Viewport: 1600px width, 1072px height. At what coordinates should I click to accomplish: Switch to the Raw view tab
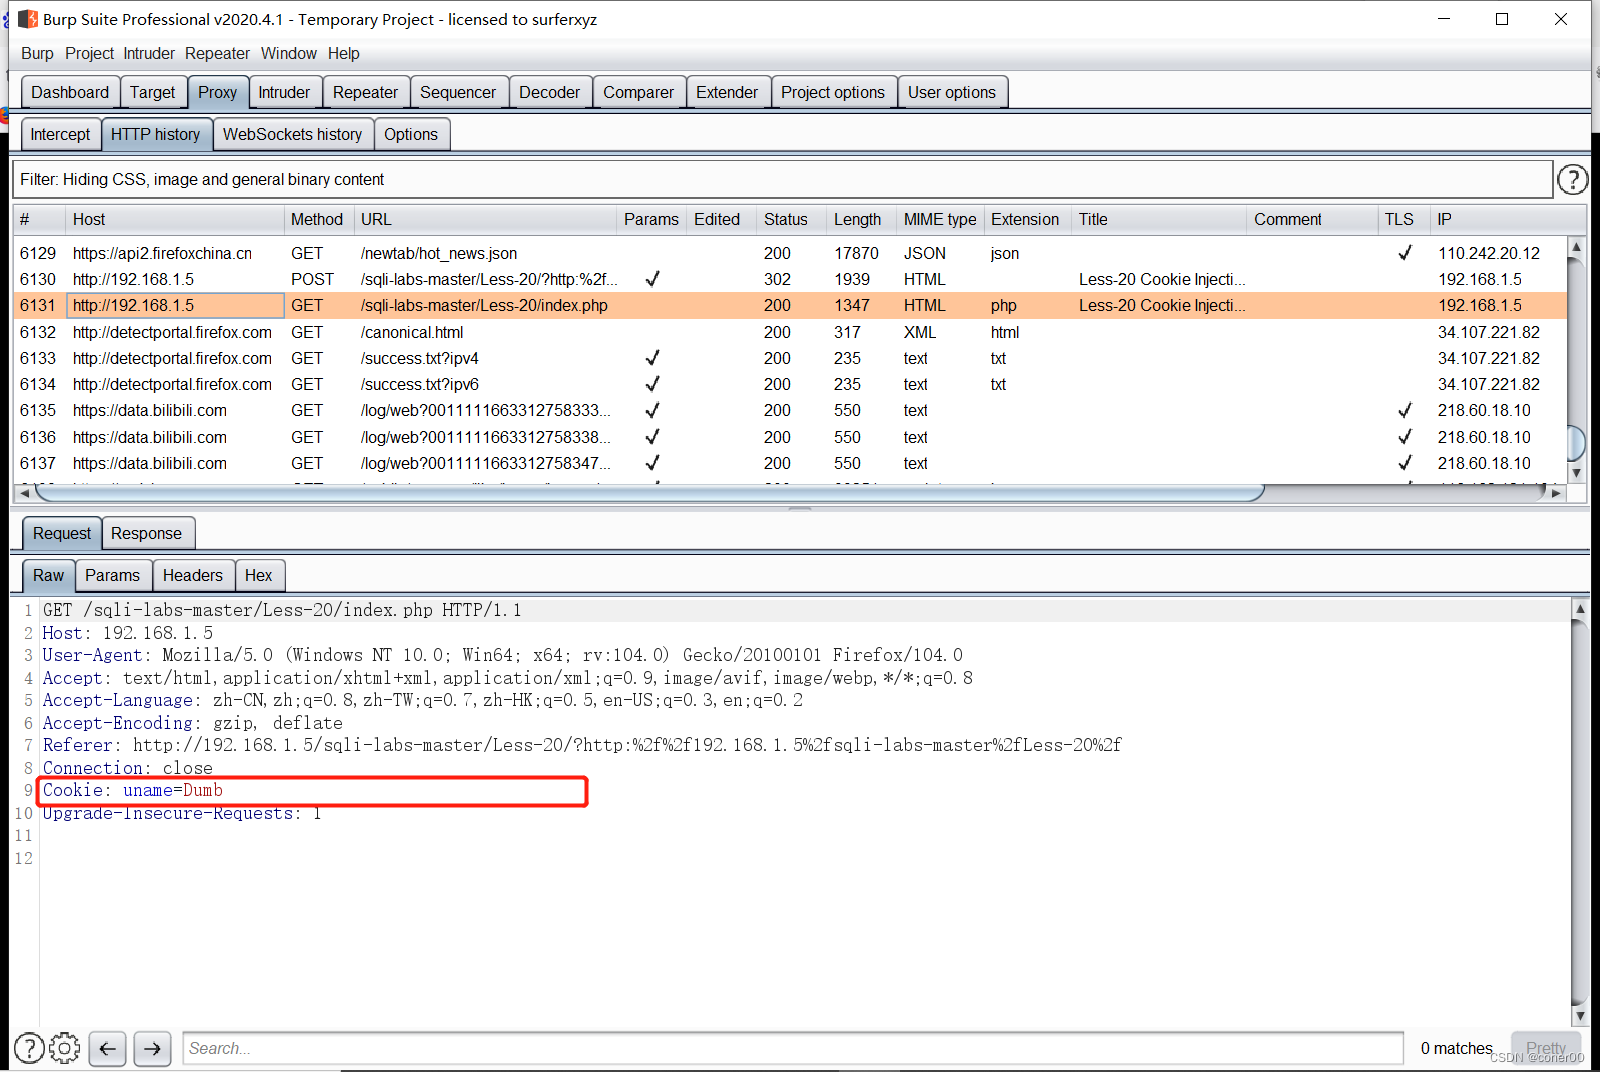point(48,575)
